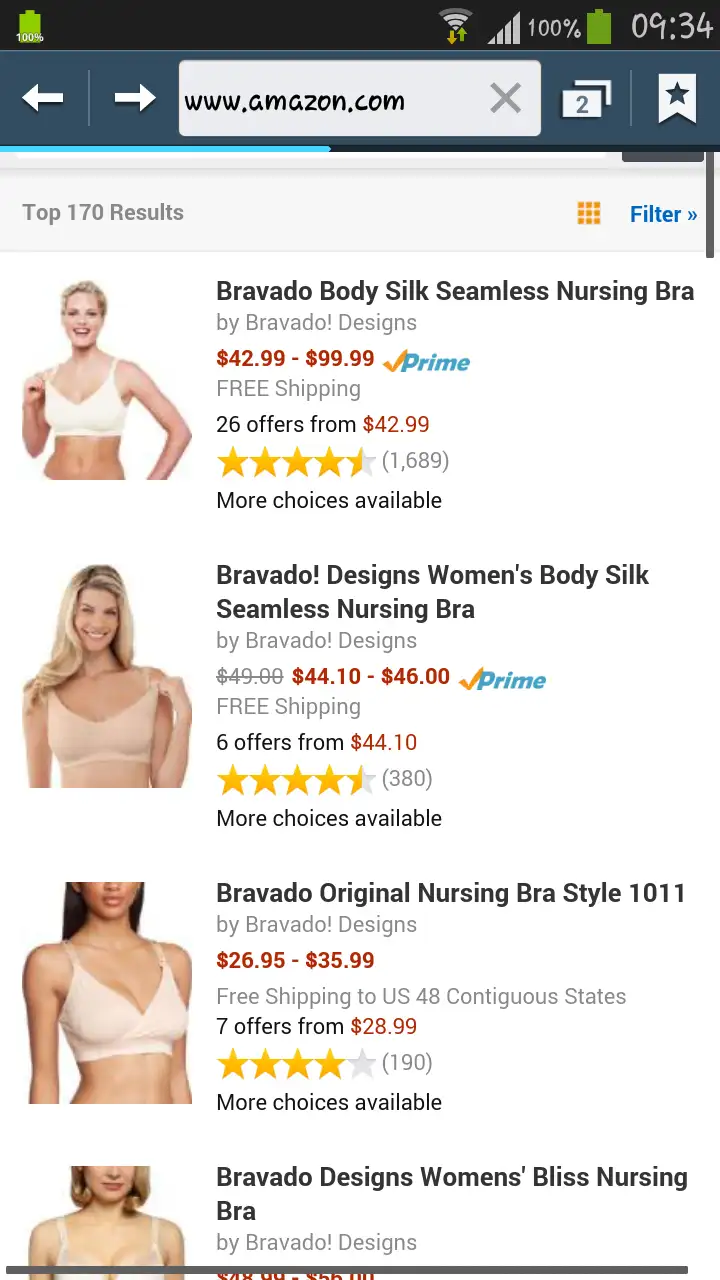Open Bravado Designs Womens' Bliss Nursing Bra

pyautogui.click(x=452, y=1194)
